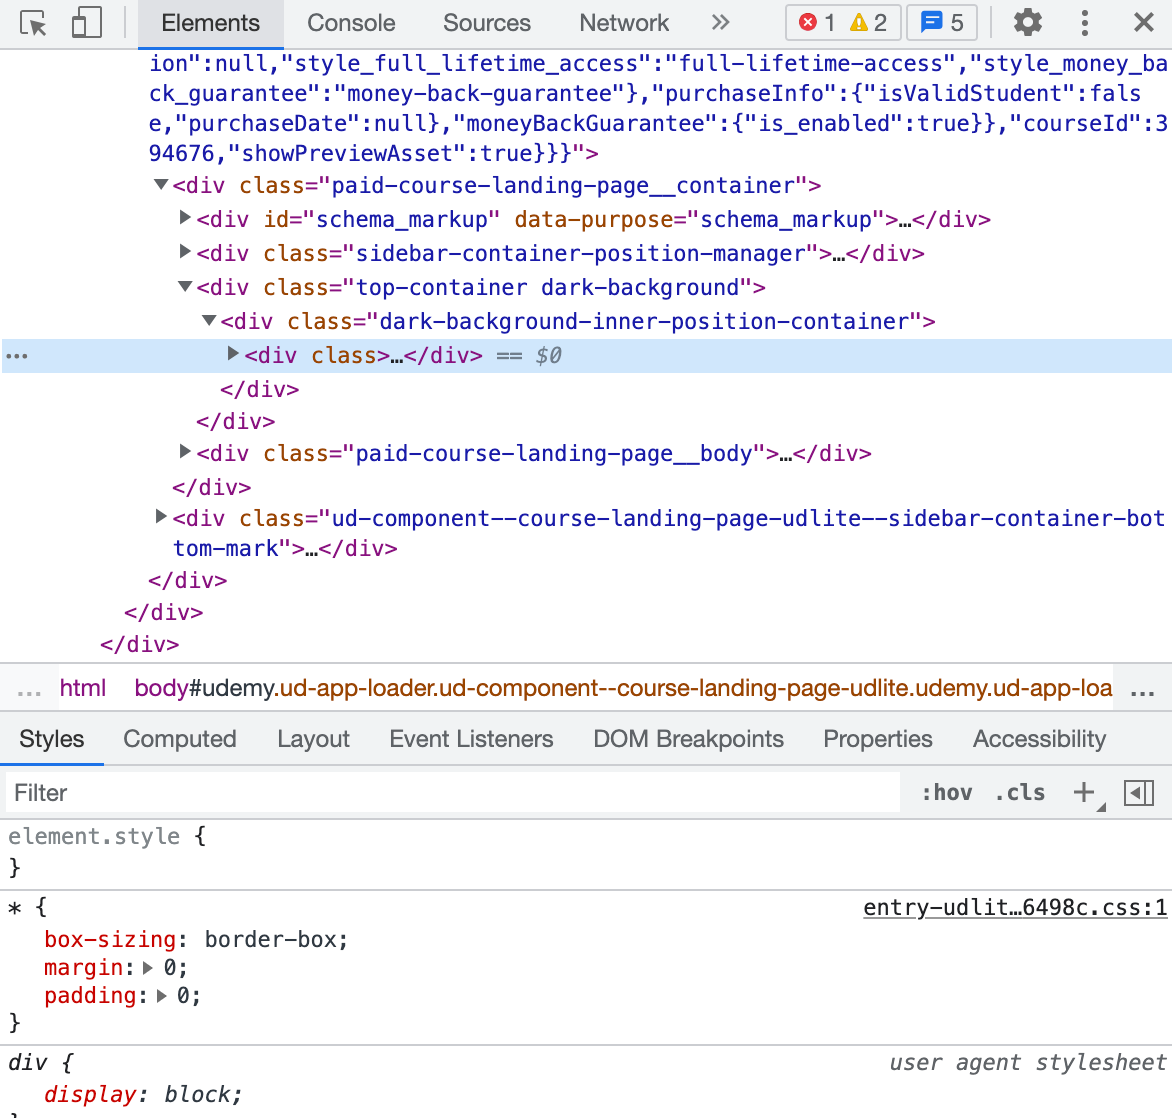
Task: Toggle the .cls element classes panel
Action: (x=1020, y=793)
